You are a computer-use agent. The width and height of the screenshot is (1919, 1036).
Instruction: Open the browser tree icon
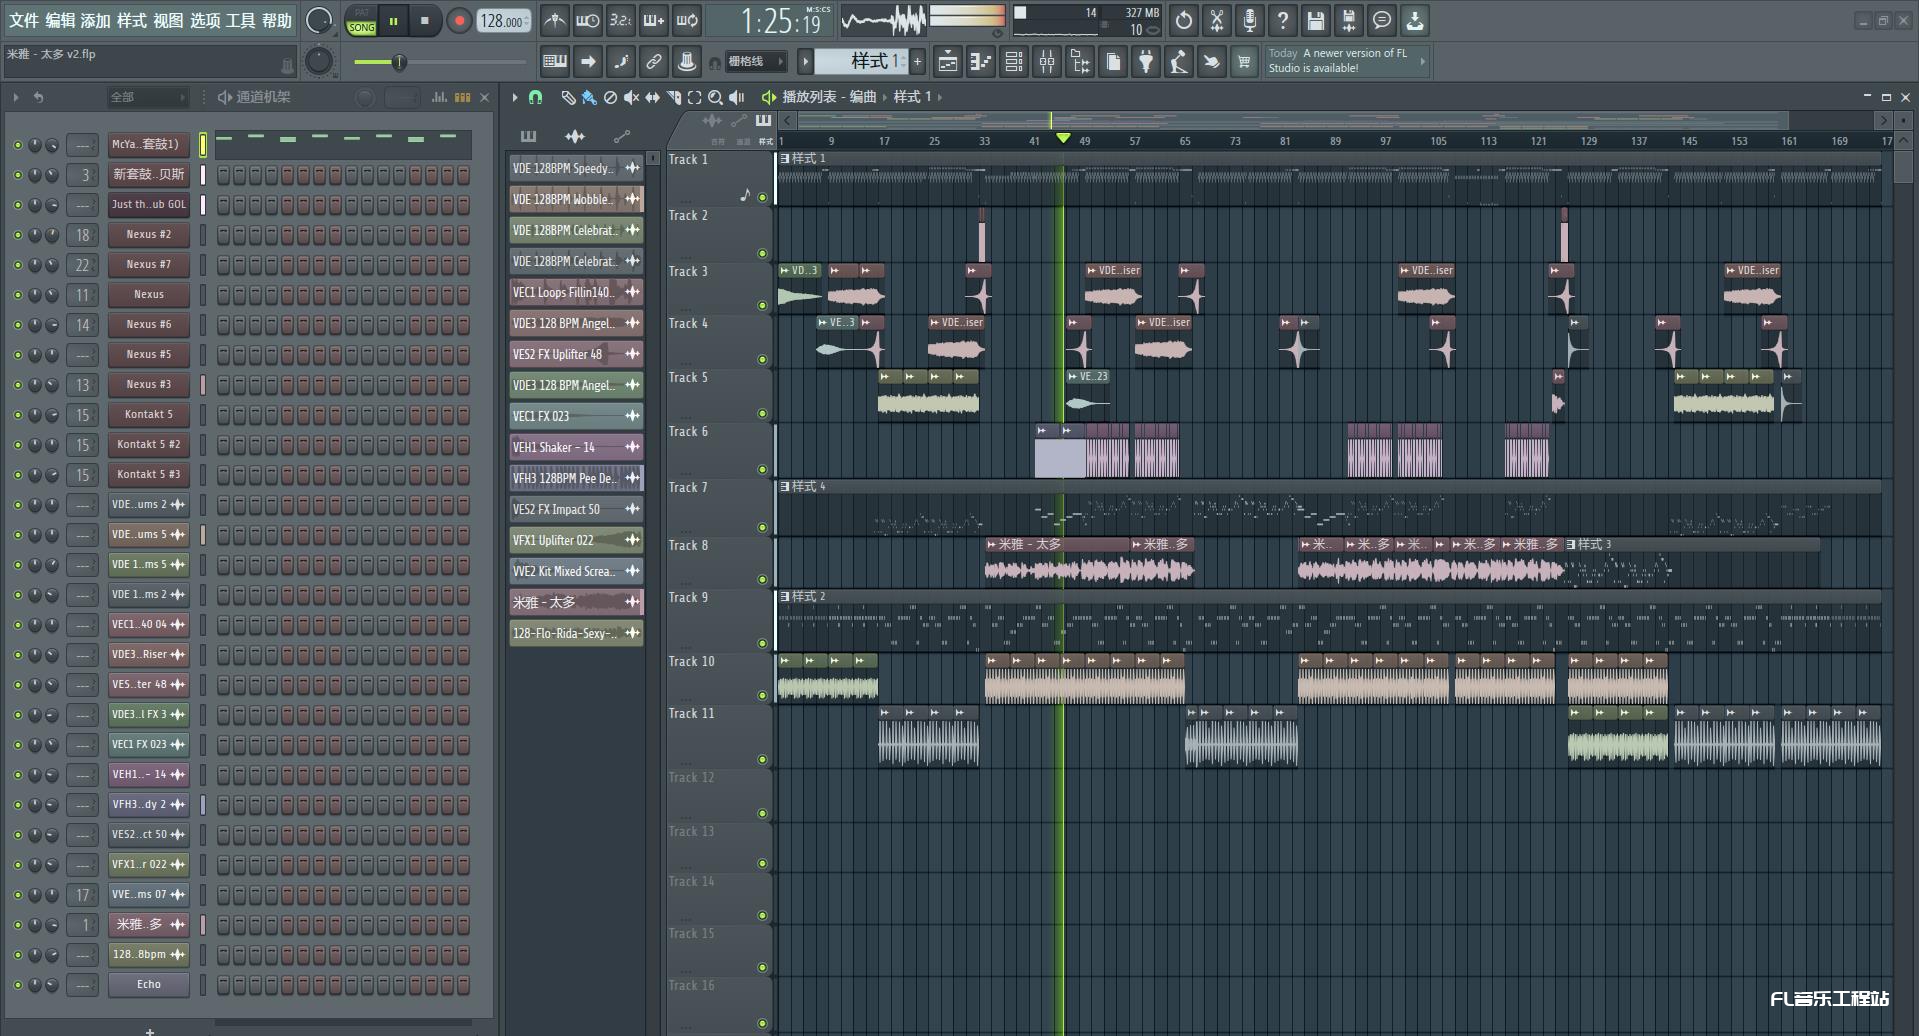point(1080,62)
